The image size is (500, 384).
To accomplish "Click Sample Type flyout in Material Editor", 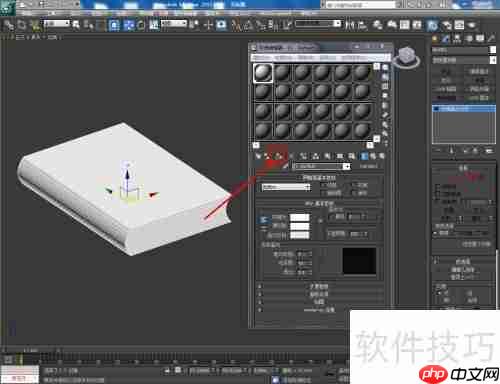I will (385, 68).
